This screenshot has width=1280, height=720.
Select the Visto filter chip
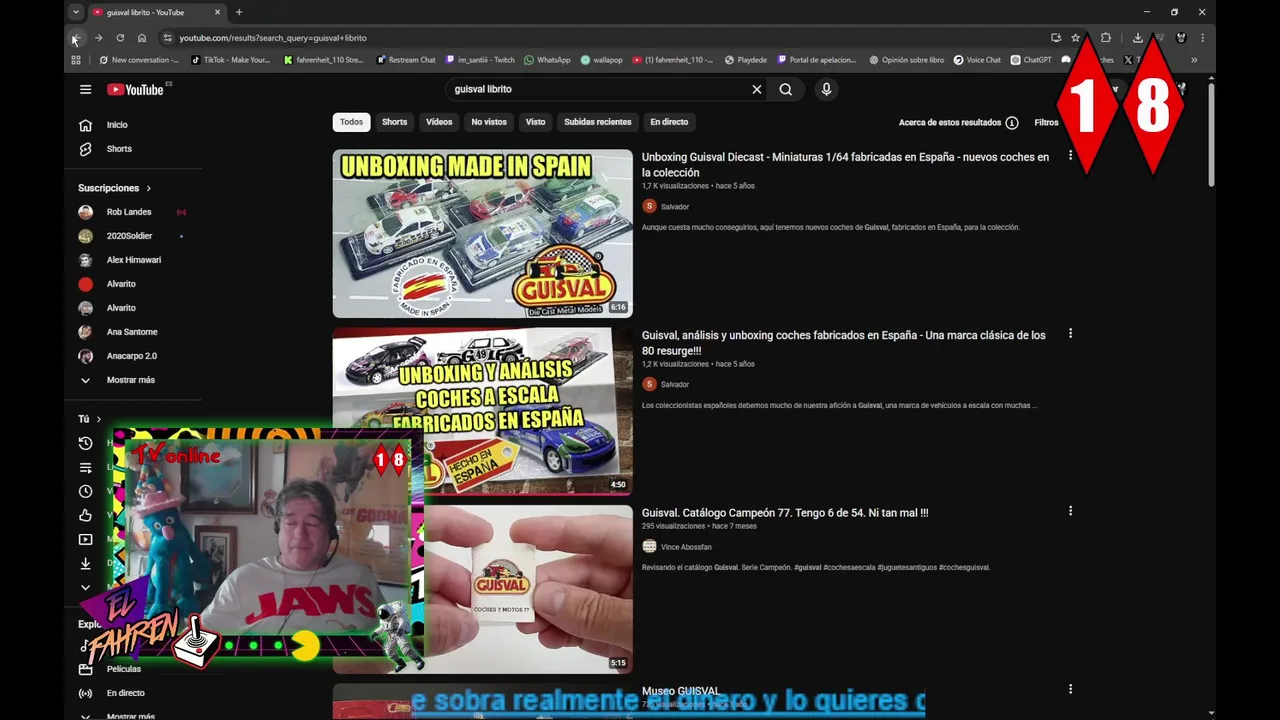[x=536, y=122]
